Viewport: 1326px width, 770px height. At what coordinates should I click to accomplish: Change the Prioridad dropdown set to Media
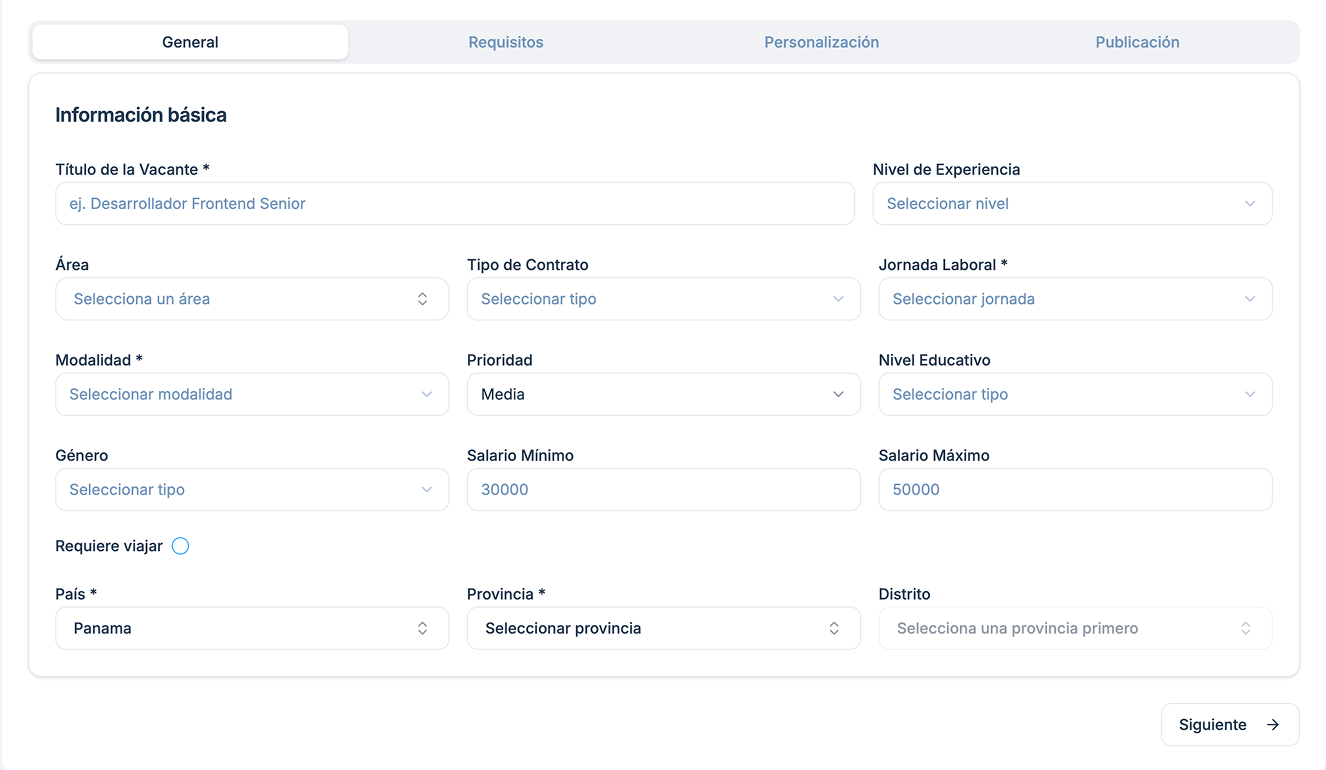[x=663, y=394]
